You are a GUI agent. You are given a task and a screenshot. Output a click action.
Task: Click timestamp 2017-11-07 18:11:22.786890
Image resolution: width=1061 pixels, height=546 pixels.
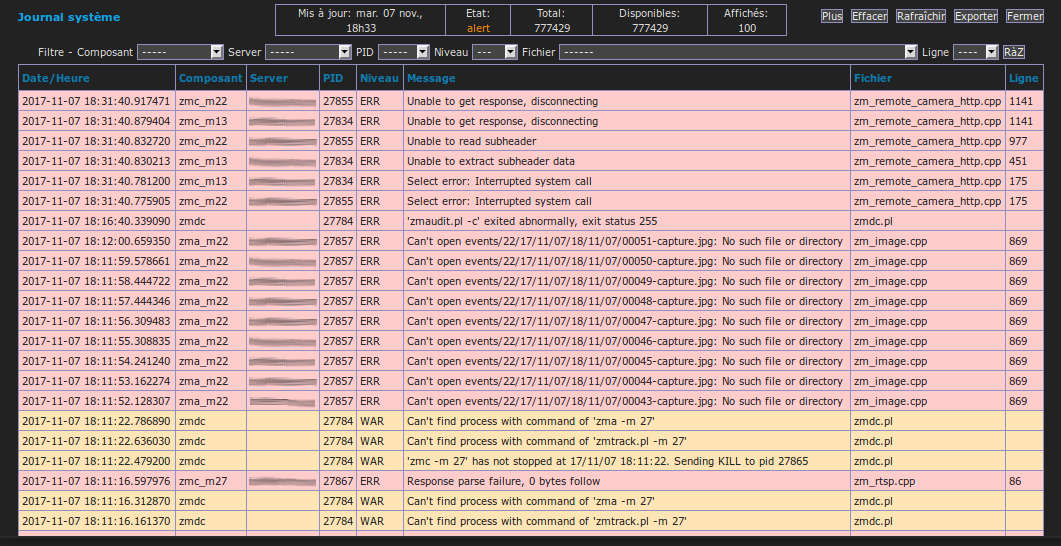click(x=96, y=422)
